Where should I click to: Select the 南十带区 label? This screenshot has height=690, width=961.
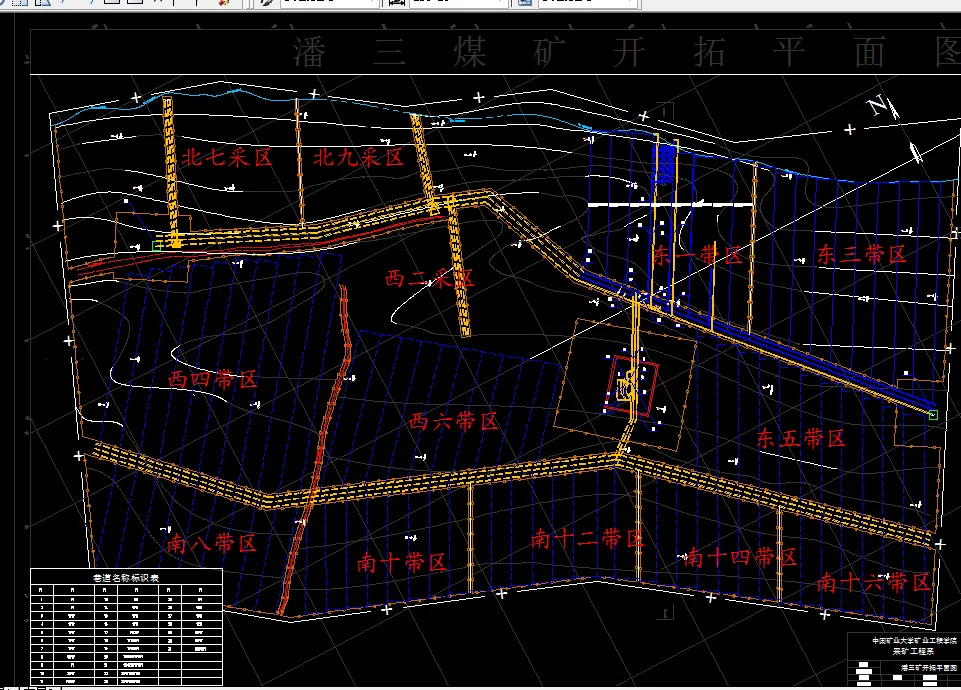[401, 563]
